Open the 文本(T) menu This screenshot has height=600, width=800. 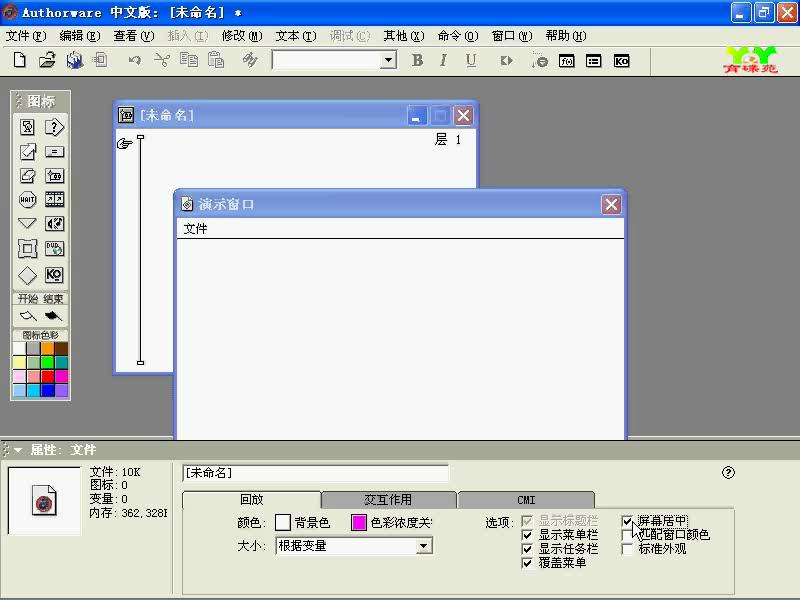296,36
